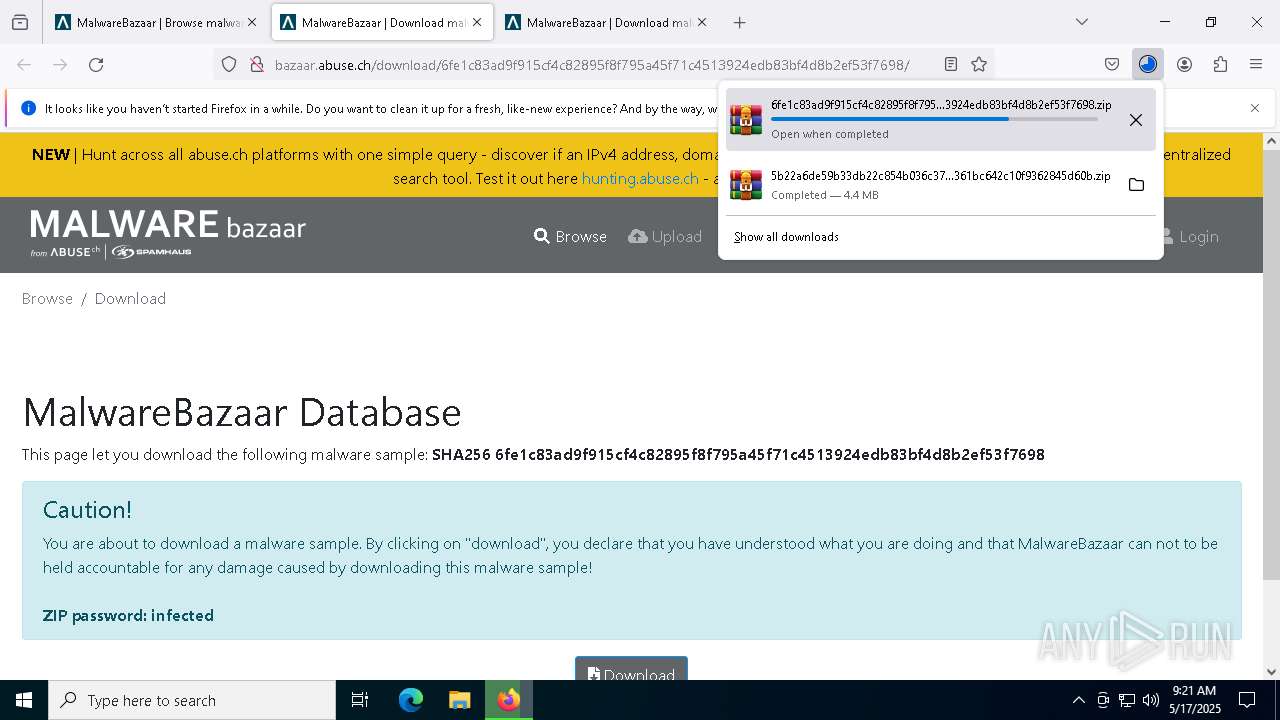Bookmark this page with star

coord(979,64)
